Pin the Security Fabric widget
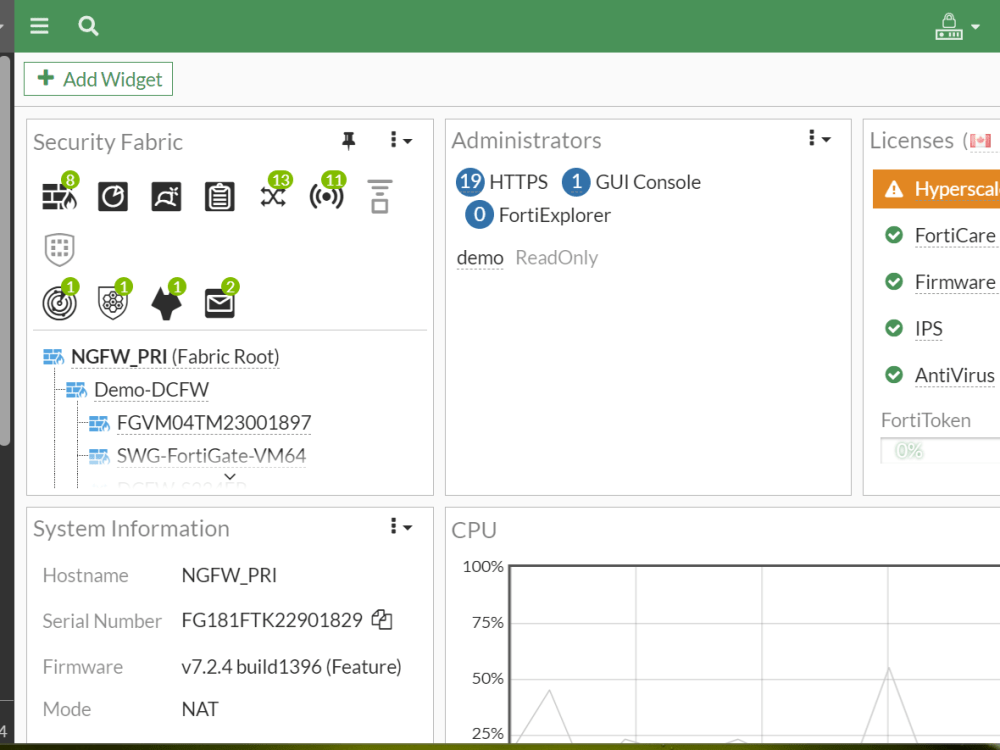 point(348,140)
